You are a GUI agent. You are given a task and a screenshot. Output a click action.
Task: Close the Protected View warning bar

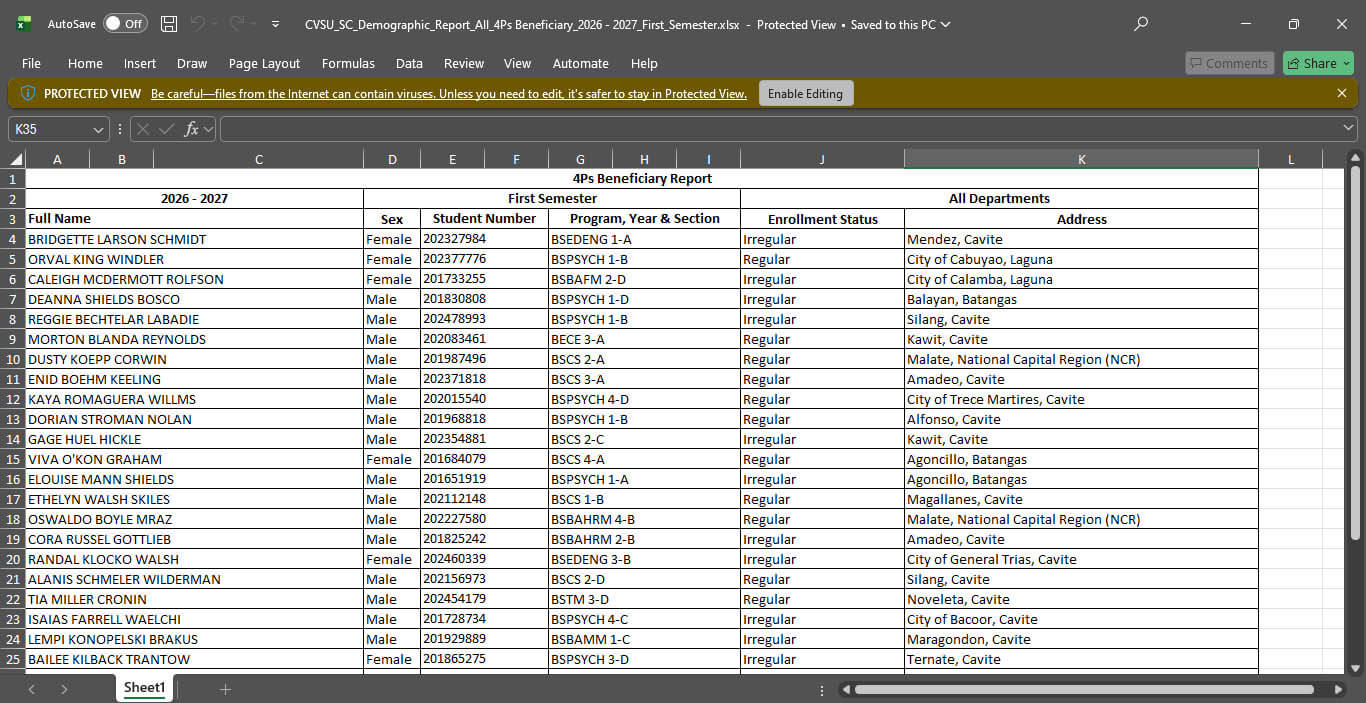pos(1342,93)
